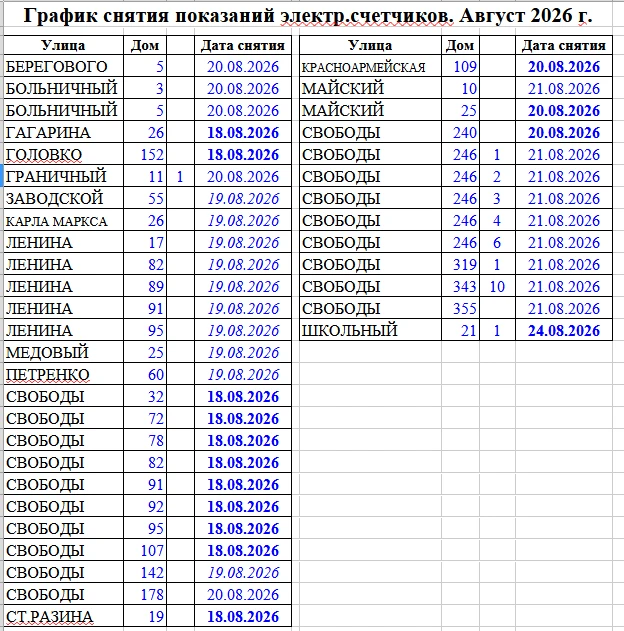Select house number 152 of ГОЛОВКО
The height and width of the screenshot is (631, 624).
[145, 155]
